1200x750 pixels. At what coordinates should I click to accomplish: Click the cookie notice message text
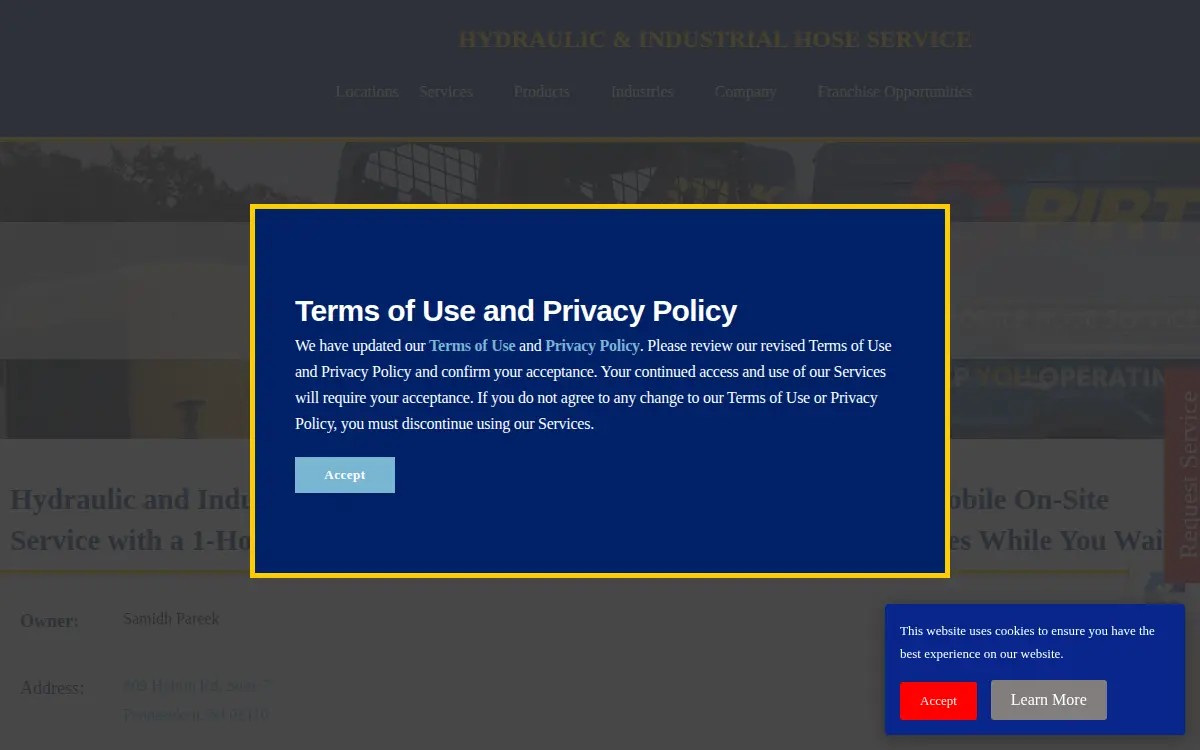pyautogui.click(x=1027, y=642)
